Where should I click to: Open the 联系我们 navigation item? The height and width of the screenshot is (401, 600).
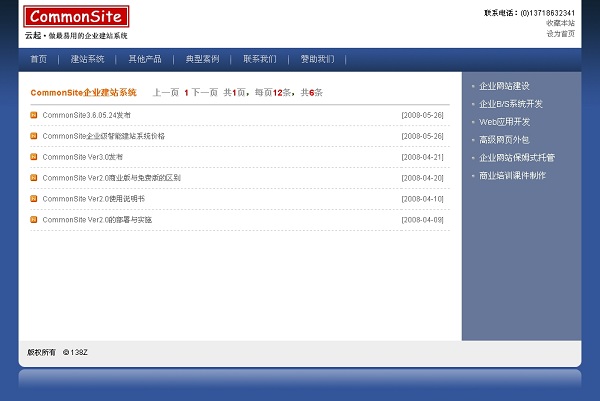pyautogui.click(x=260, y=59)
